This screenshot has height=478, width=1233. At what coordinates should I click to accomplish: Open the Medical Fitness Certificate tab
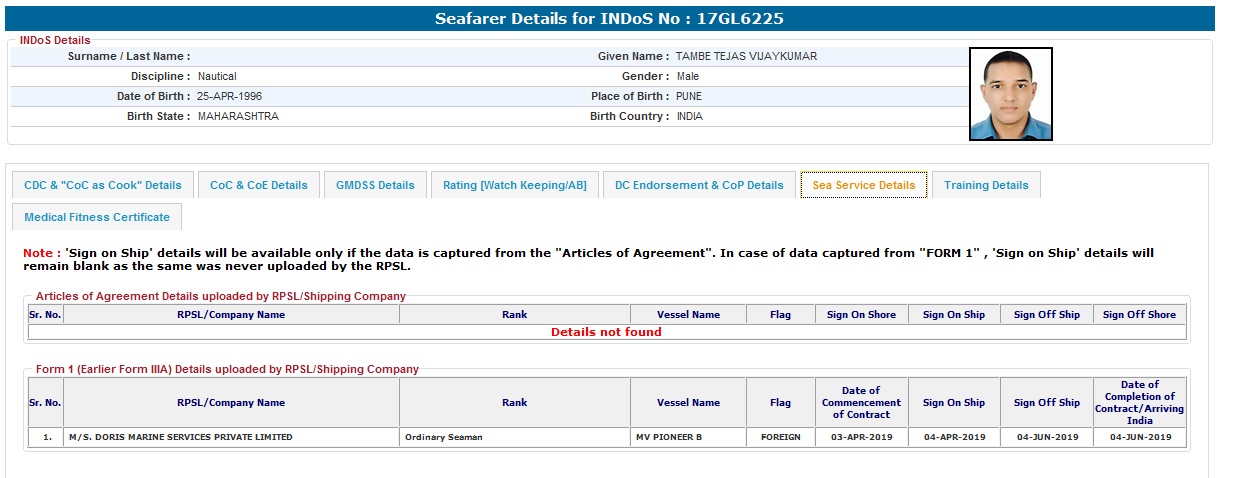[97, 217]
